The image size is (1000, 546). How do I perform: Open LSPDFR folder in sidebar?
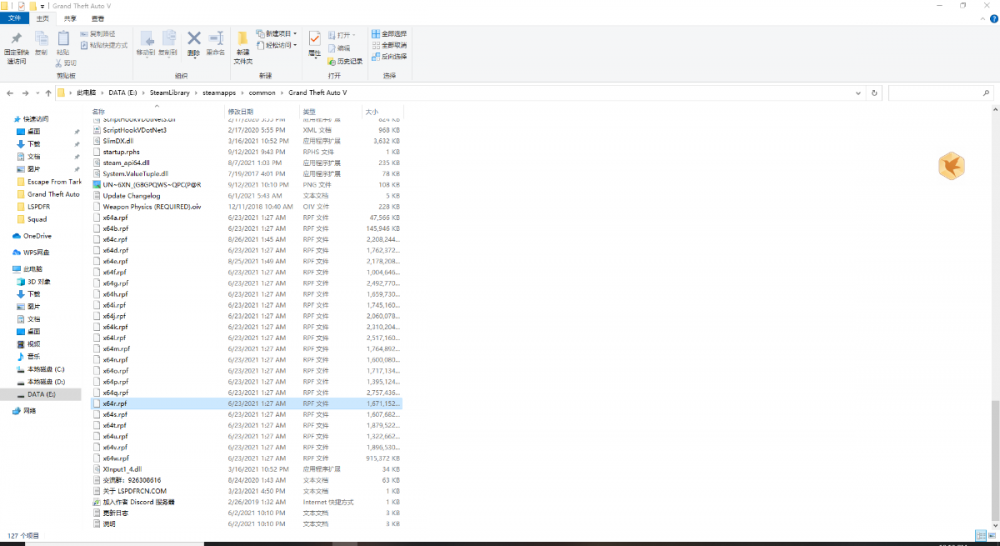tap(38, 207)
